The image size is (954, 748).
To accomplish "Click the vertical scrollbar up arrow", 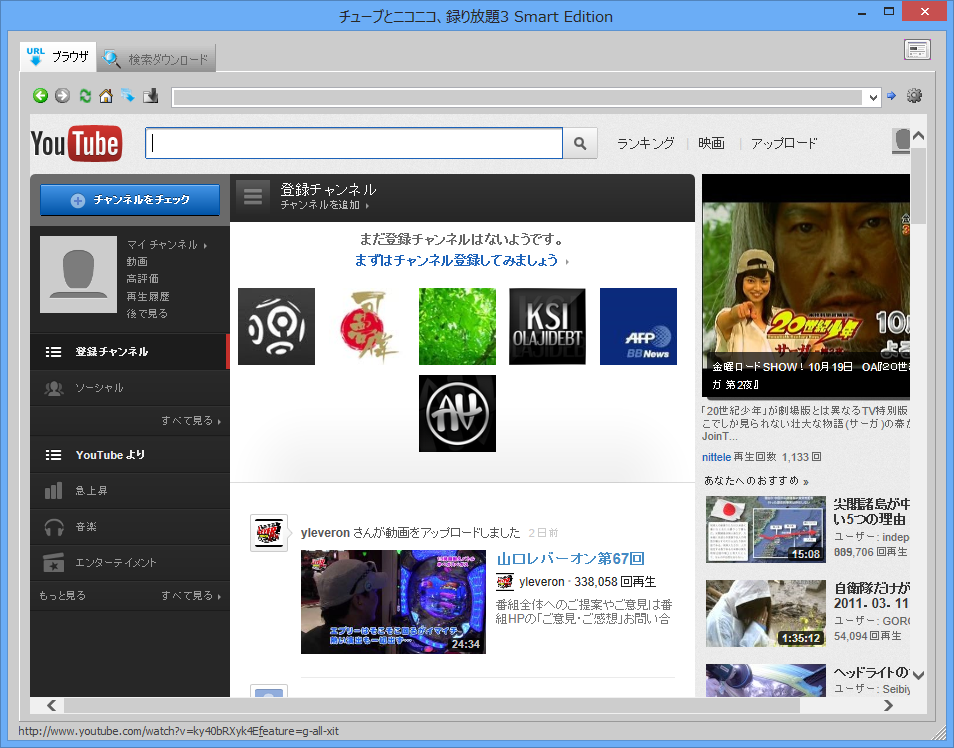I will 918,136.
